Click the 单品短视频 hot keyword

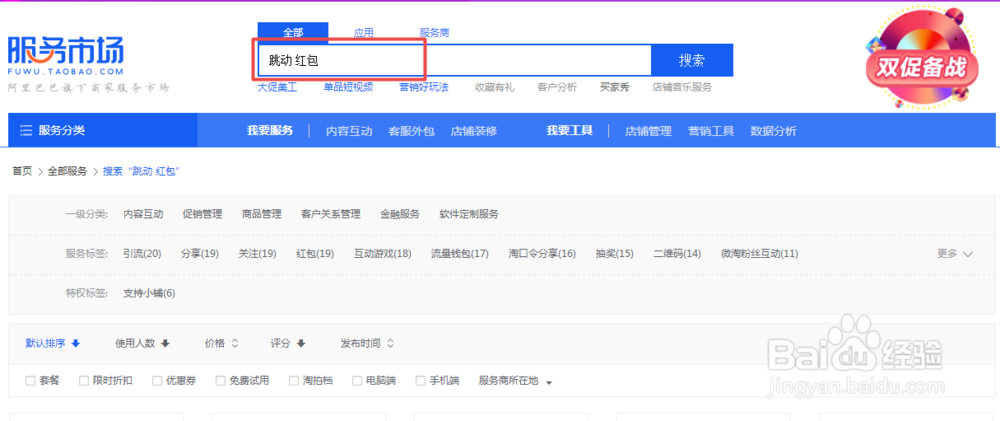[x=348, y=87]
